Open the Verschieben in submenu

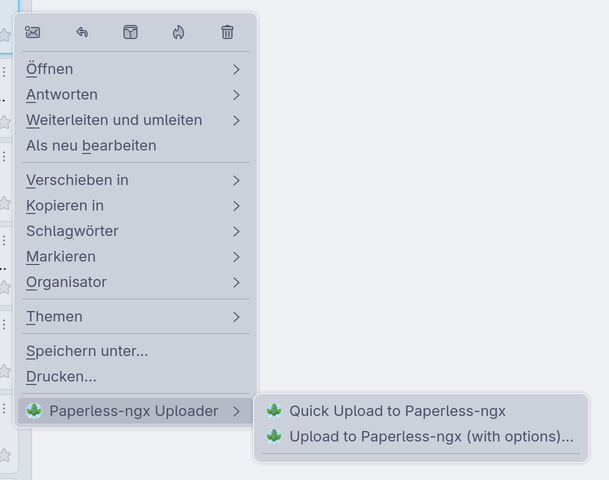[x=78, y=180]
